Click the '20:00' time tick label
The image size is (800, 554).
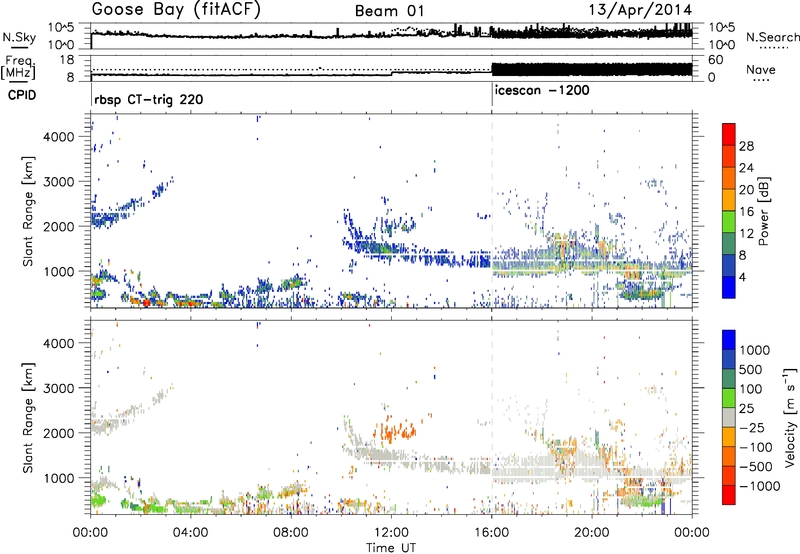pyautogui.click(x=592, y=533)
